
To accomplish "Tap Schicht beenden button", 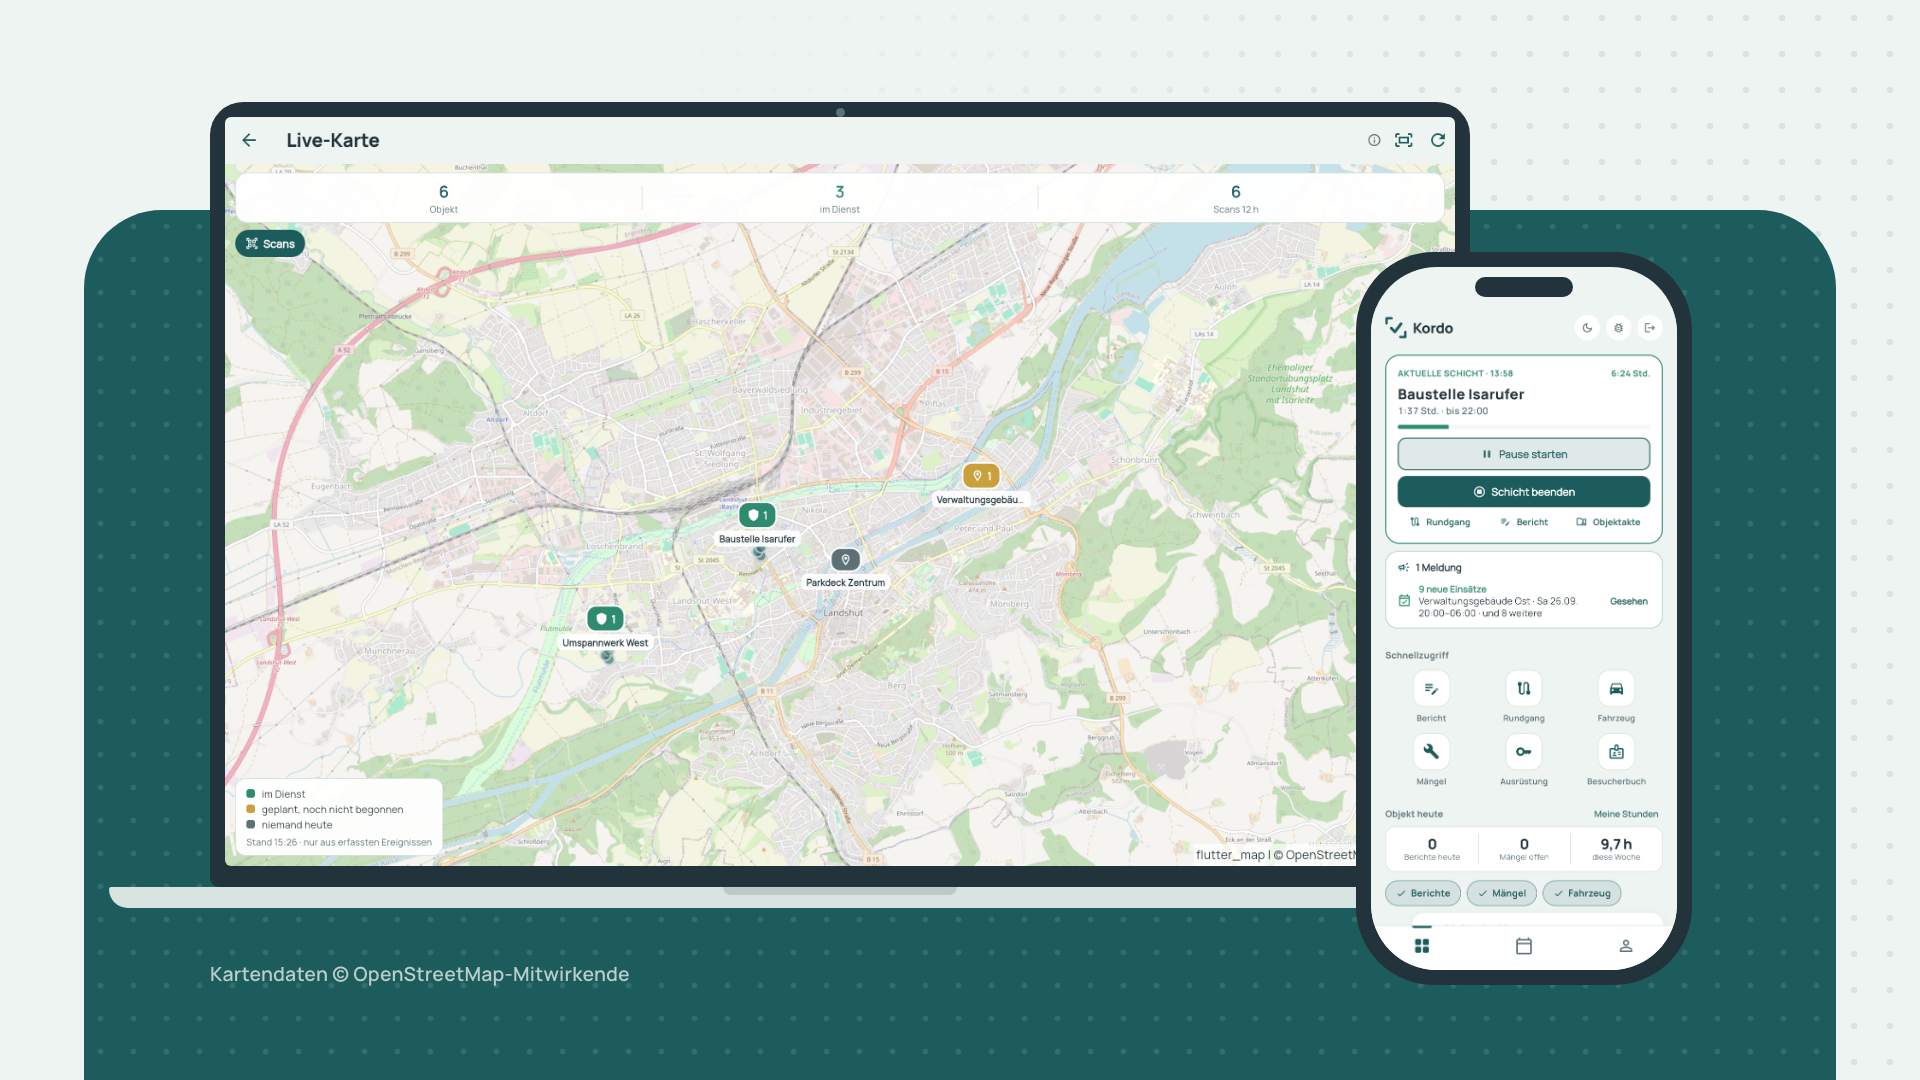I will click(x=1523, y=492).
